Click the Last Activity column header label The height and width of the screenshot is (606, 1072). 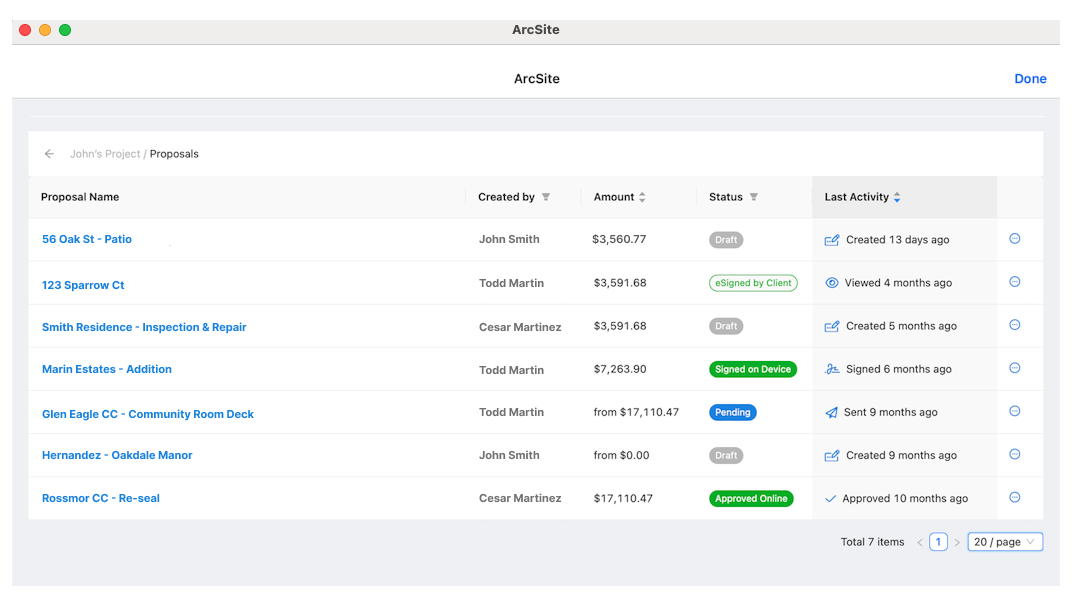coord(857,197)
